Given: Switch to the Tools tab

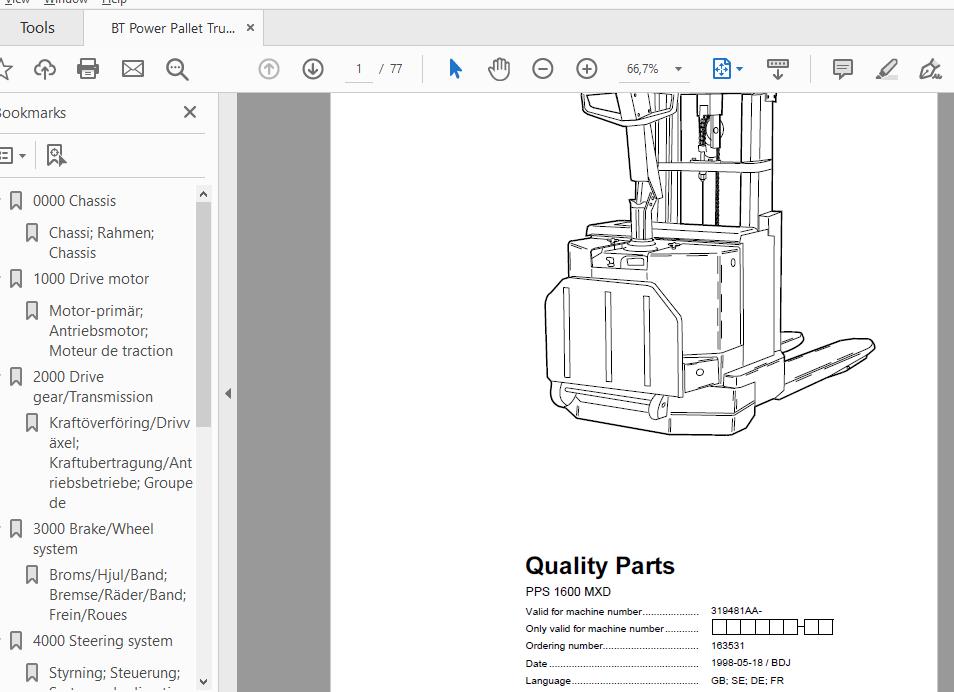Looking at the screenshot, I should [x=37, y=28].
